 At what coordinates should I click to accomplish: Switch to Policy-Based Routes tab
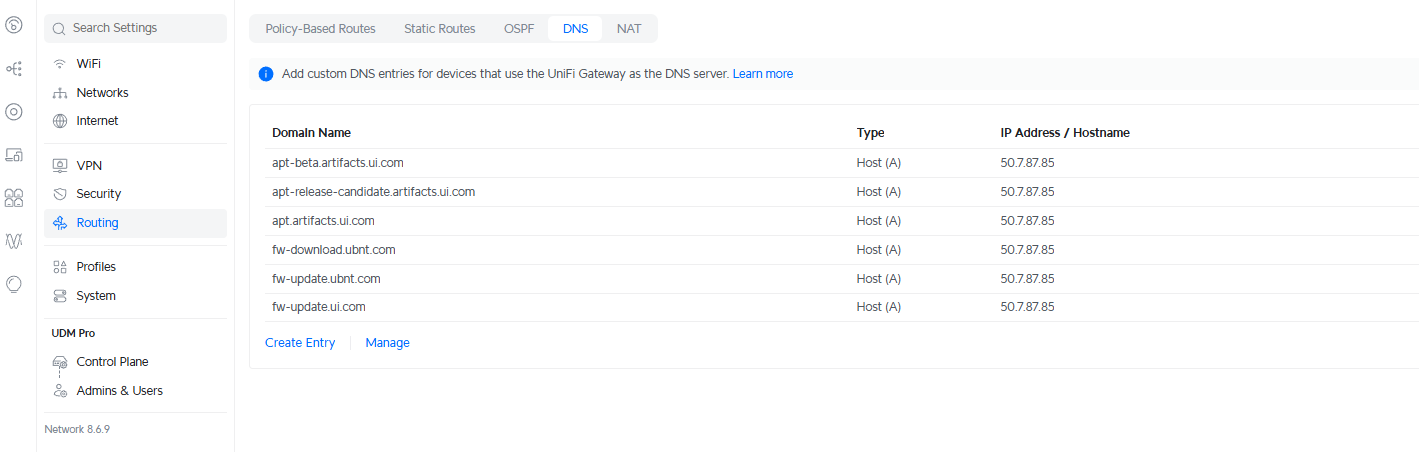pos(320,29)
